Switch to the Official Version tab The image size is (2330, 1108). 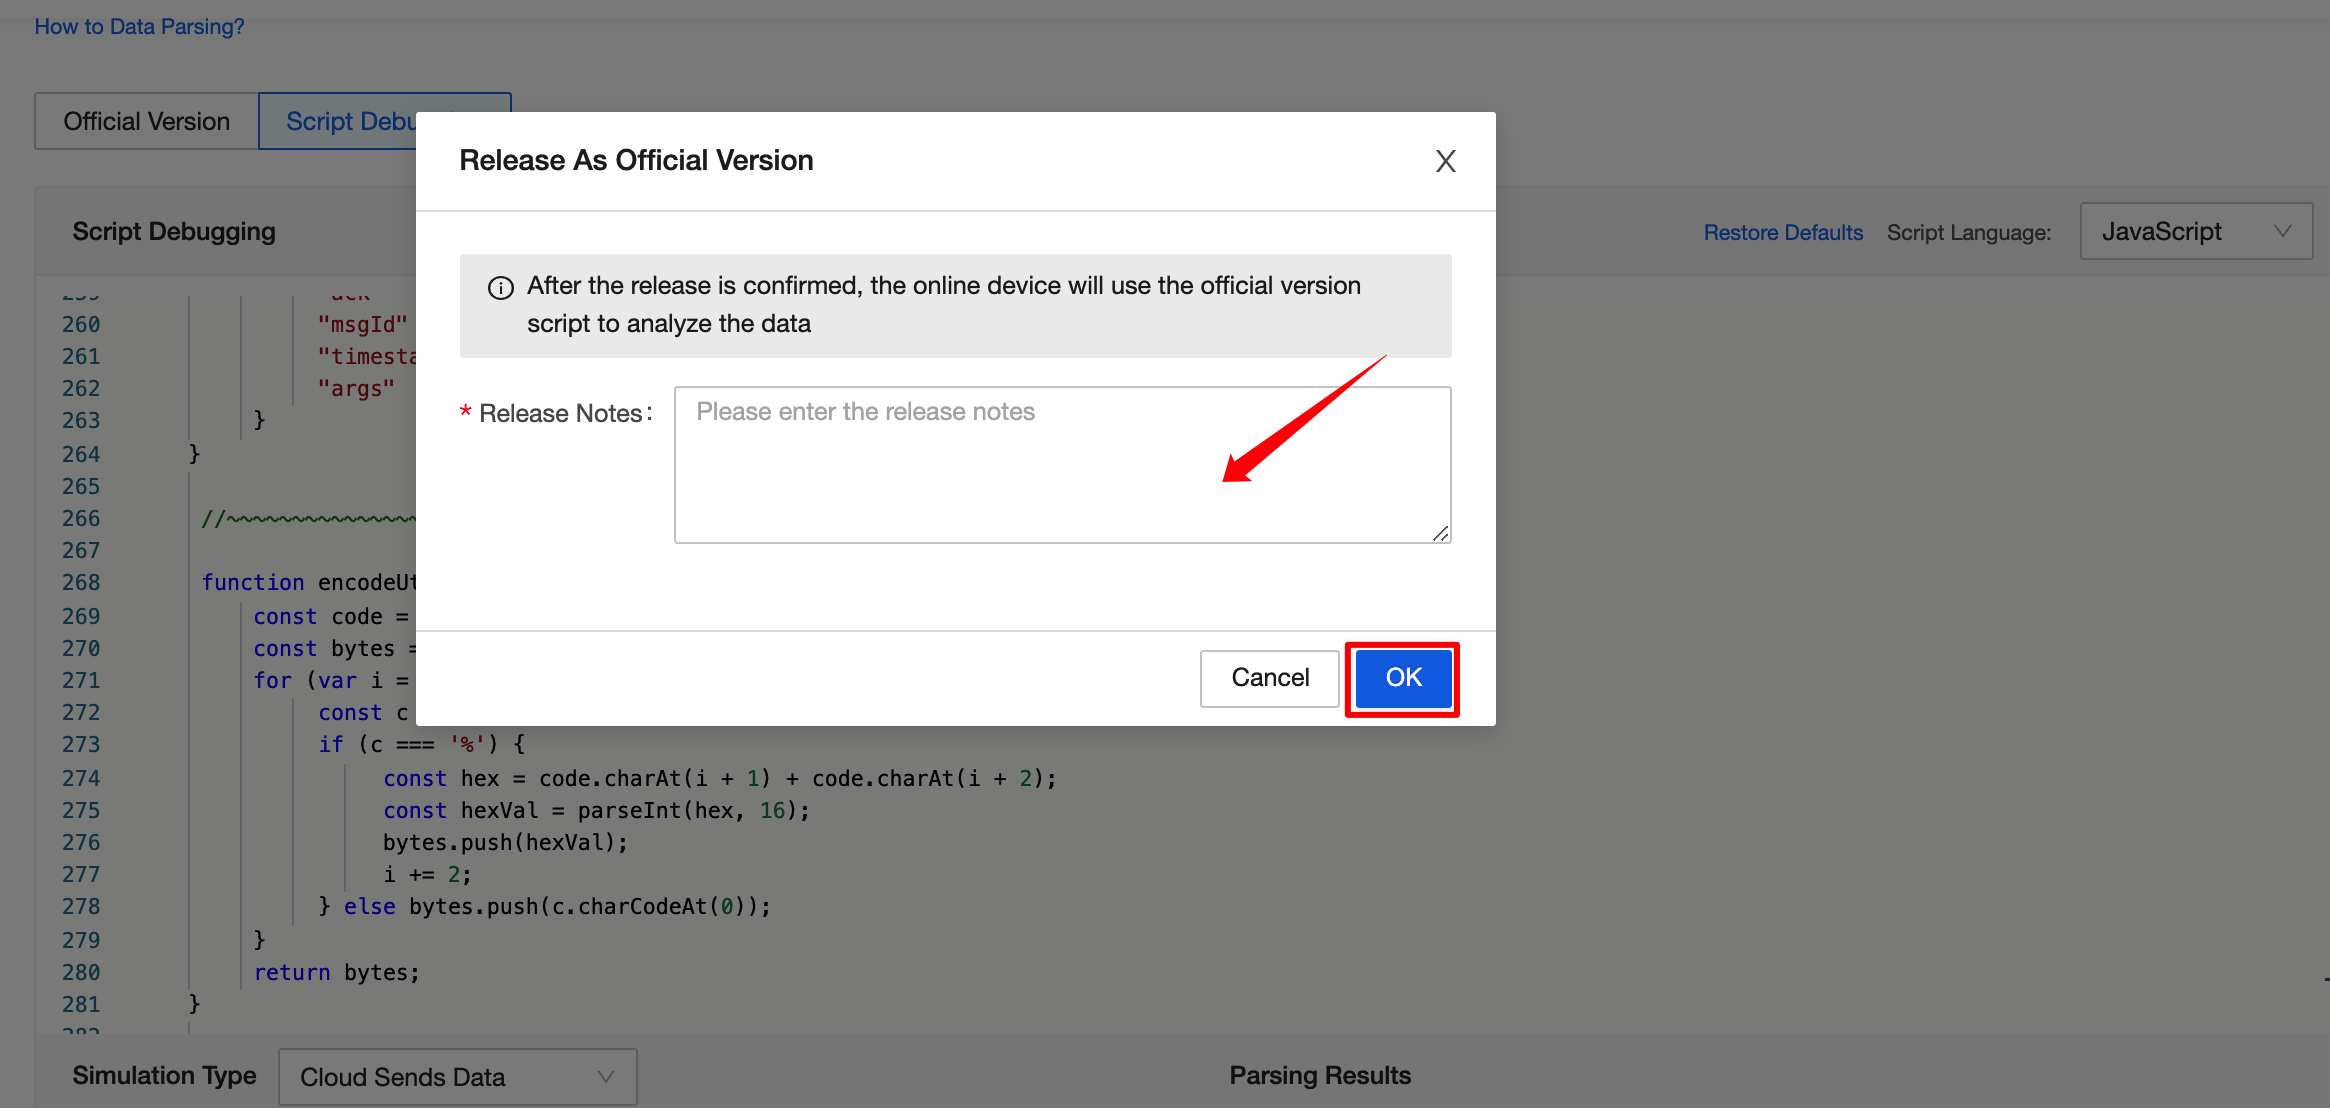146,120
